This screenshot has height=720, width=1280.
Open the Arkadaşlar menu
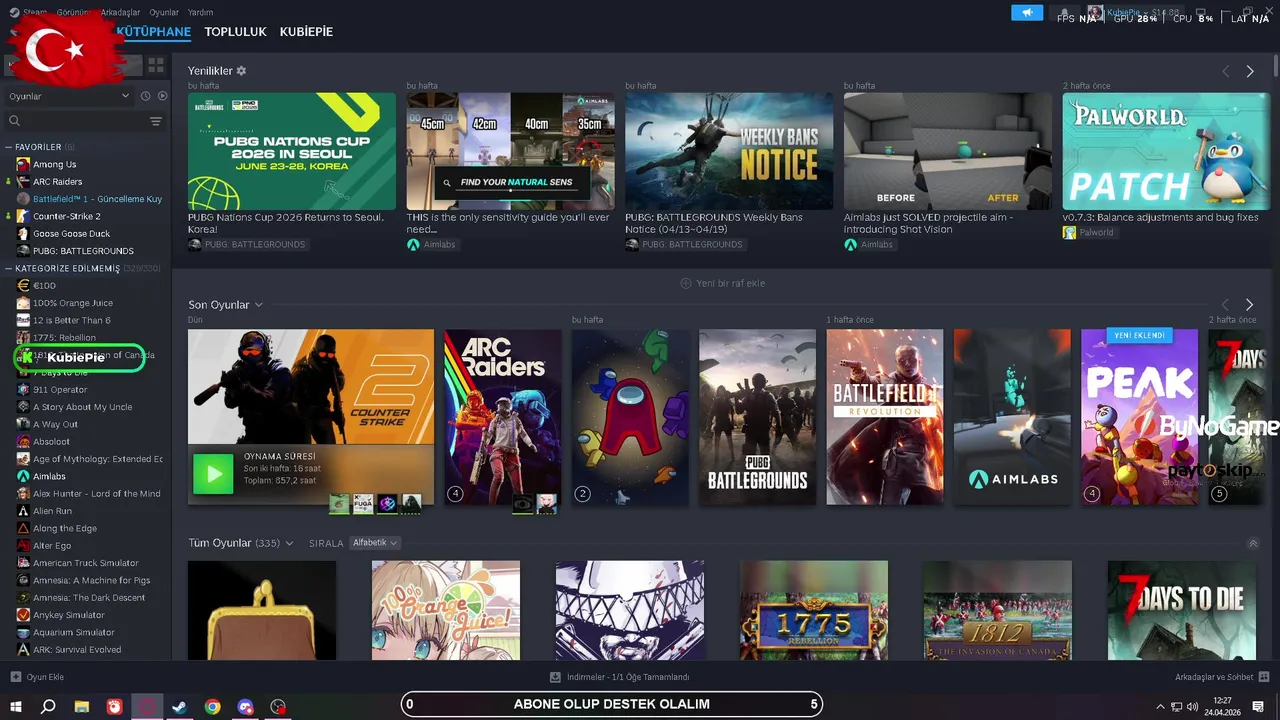coord(121,13)
